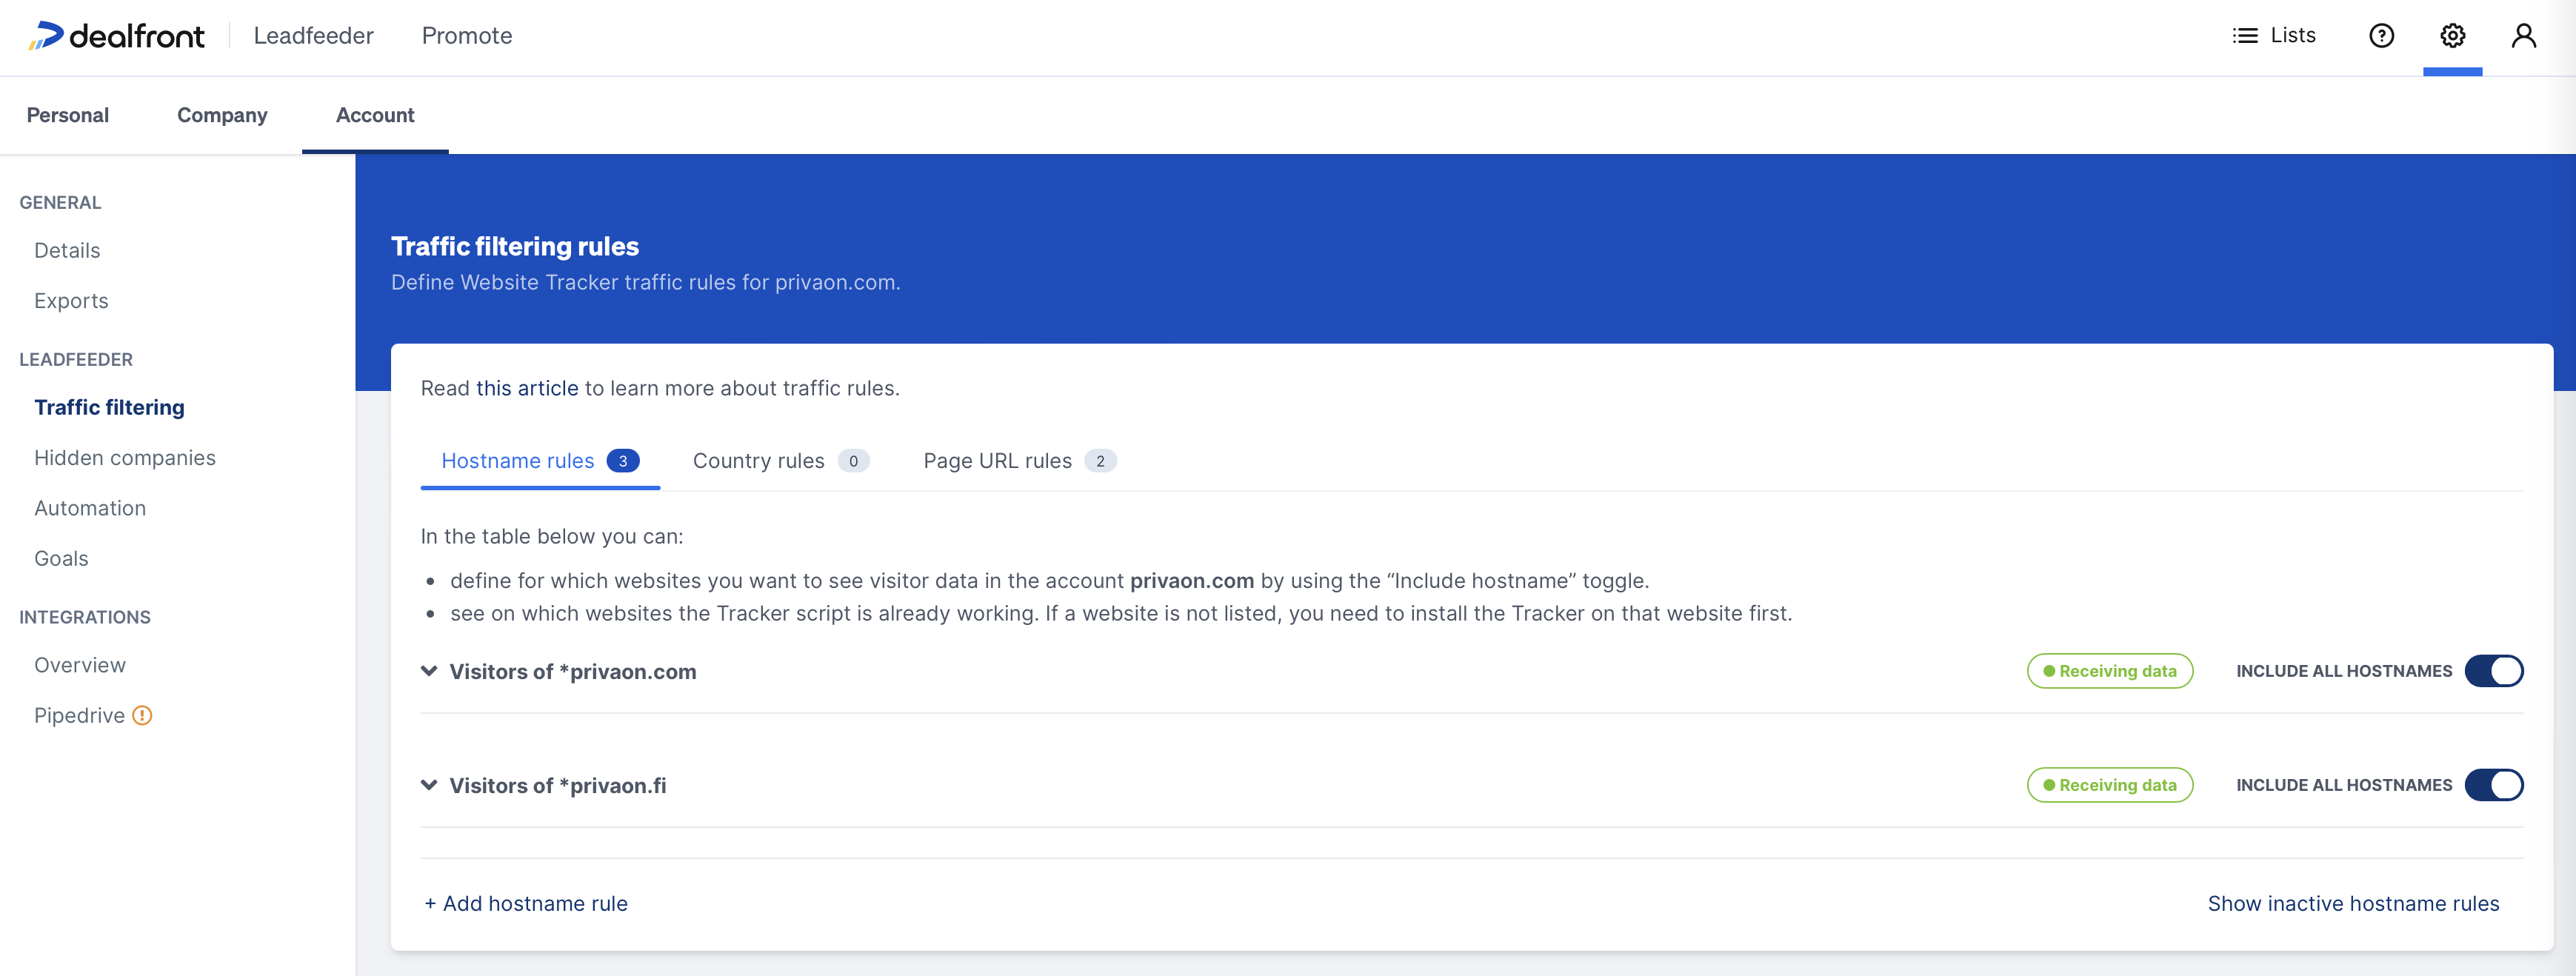Open the Page URL rules tab

(1020, 461)
